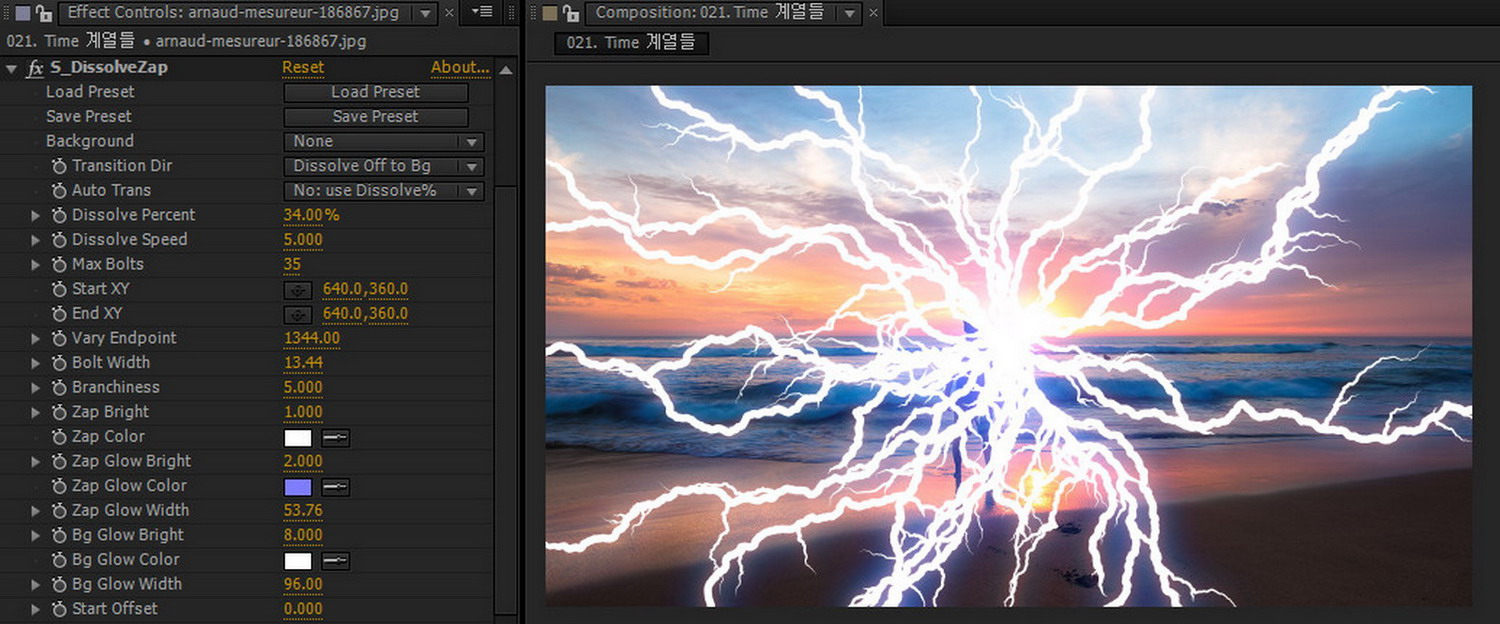Expand the Vary Endpoint property
Image resolution: width=1500 pixels, height=624 pixels.
(x=36, y=338)
